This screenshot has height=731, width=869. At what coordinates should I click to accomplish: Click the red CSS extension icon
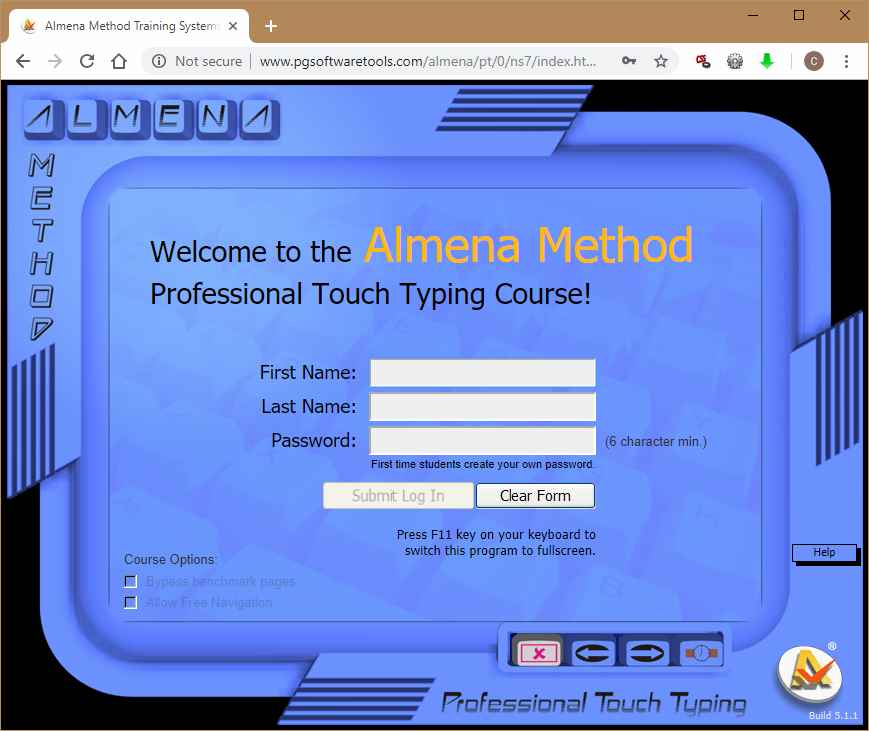(x=703, y=61)
